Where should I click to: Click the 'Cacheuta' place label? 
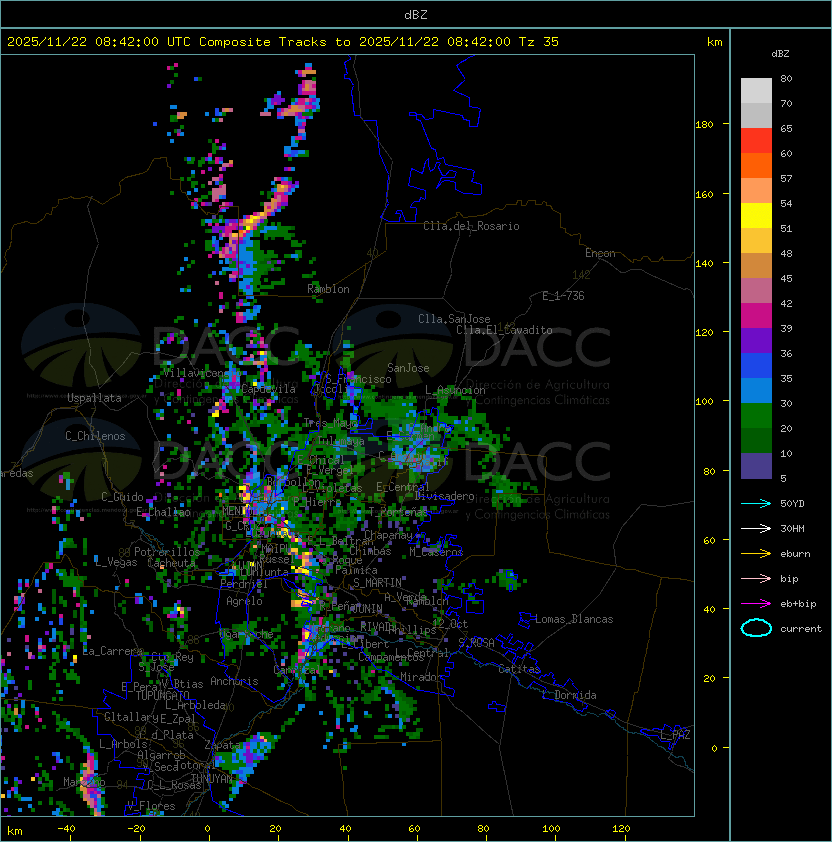click(171, 563)
